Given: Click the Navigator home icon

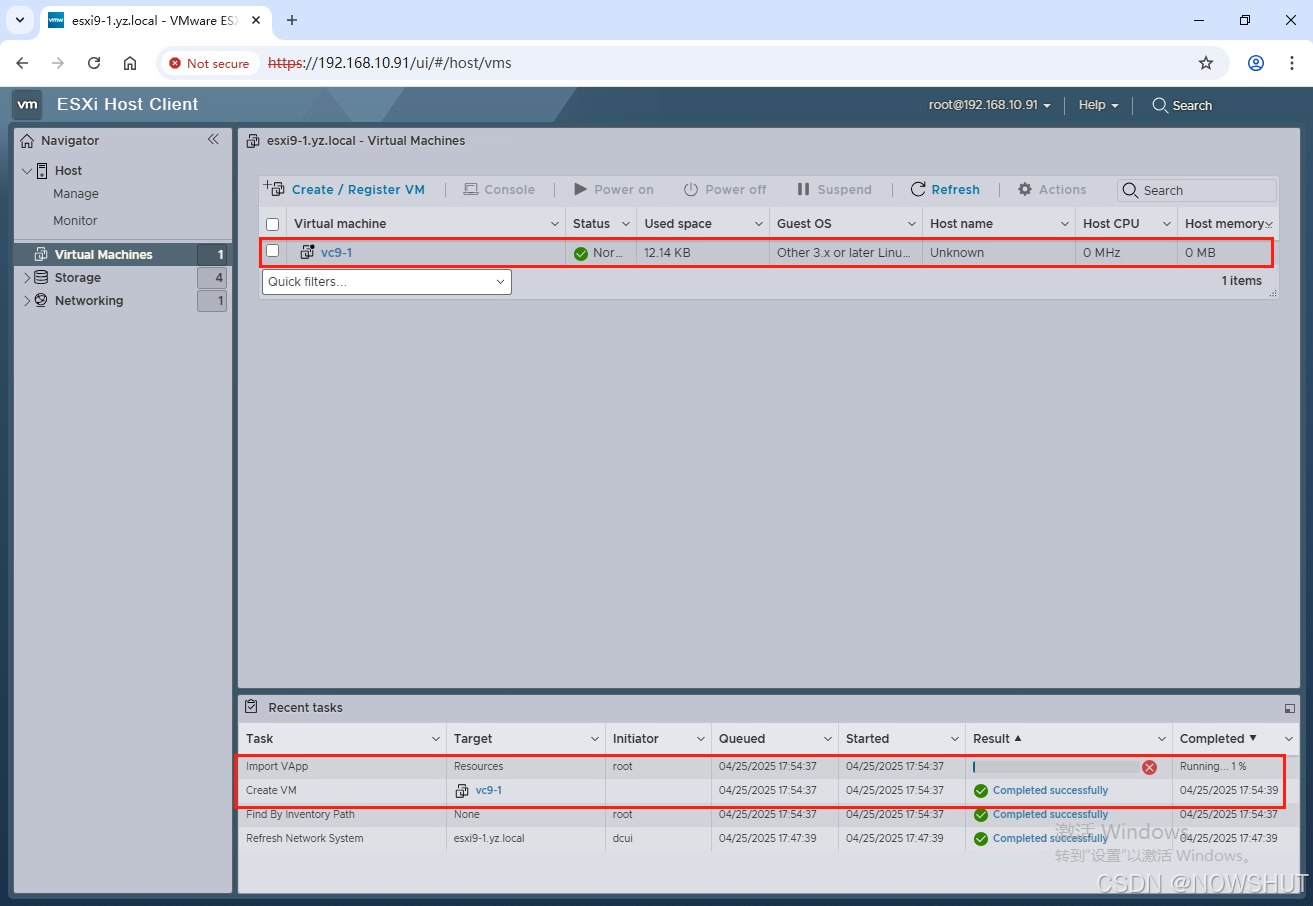Looking at the screenshot, I should (x=27, y=141).
